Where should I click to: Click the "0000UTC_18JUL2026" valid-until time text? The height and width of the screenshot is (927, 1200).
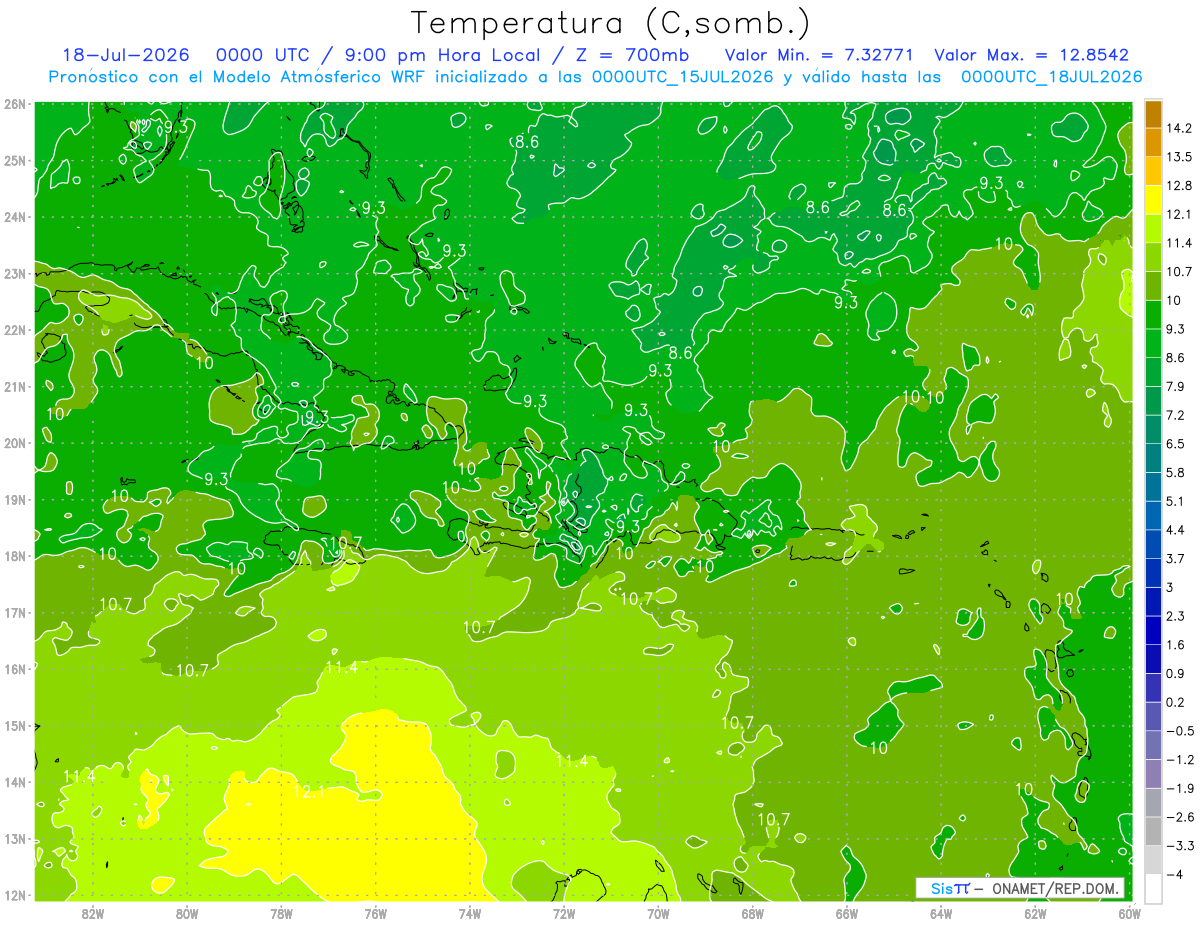[1052, 77]
